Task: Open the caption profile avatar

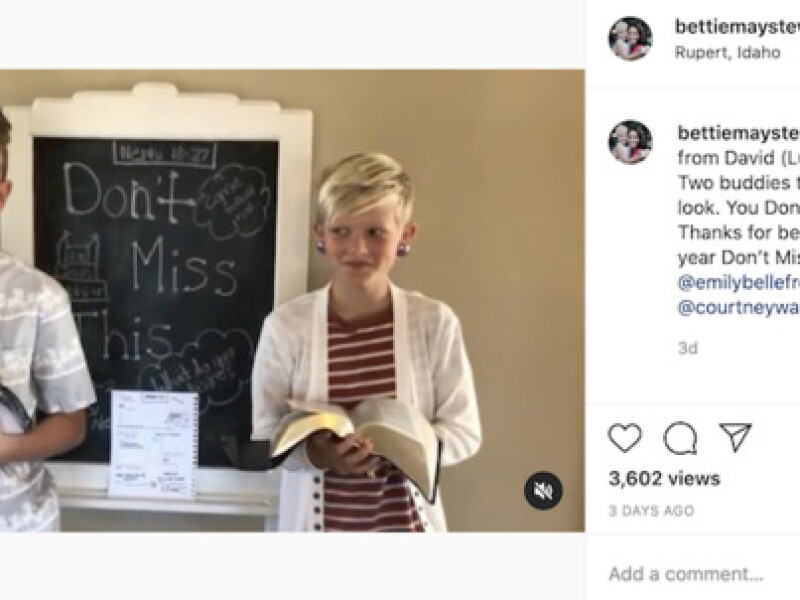Action: coord(631,142)
